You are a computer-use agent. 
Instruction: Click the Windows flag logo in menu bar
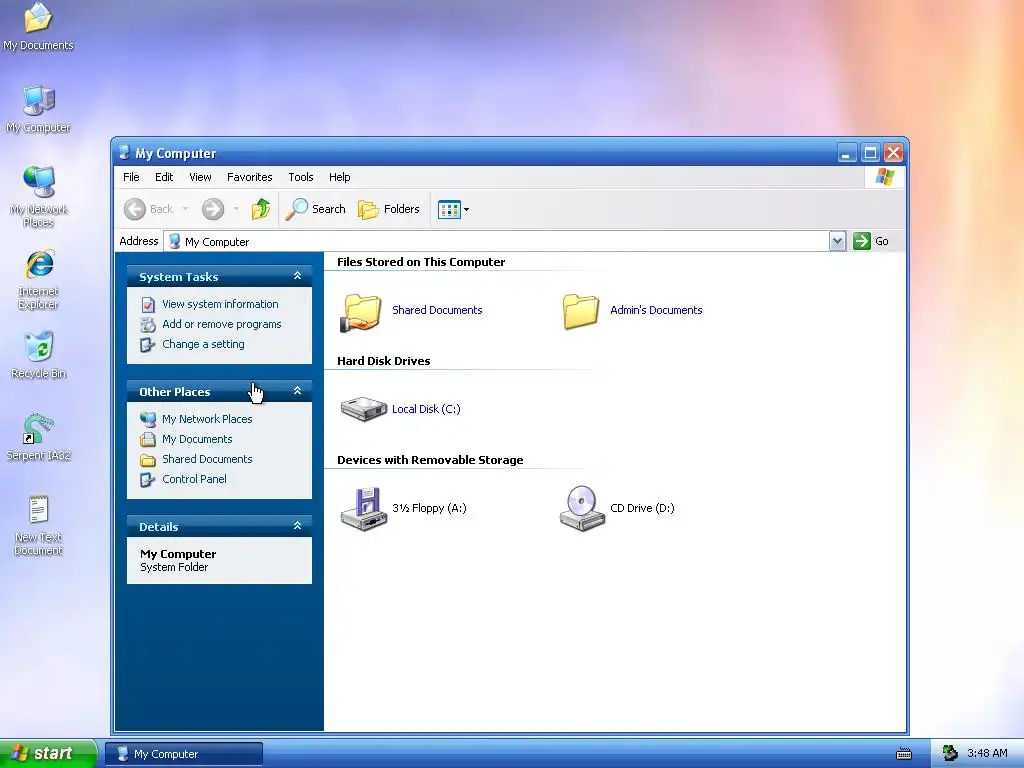click(885, 177)
